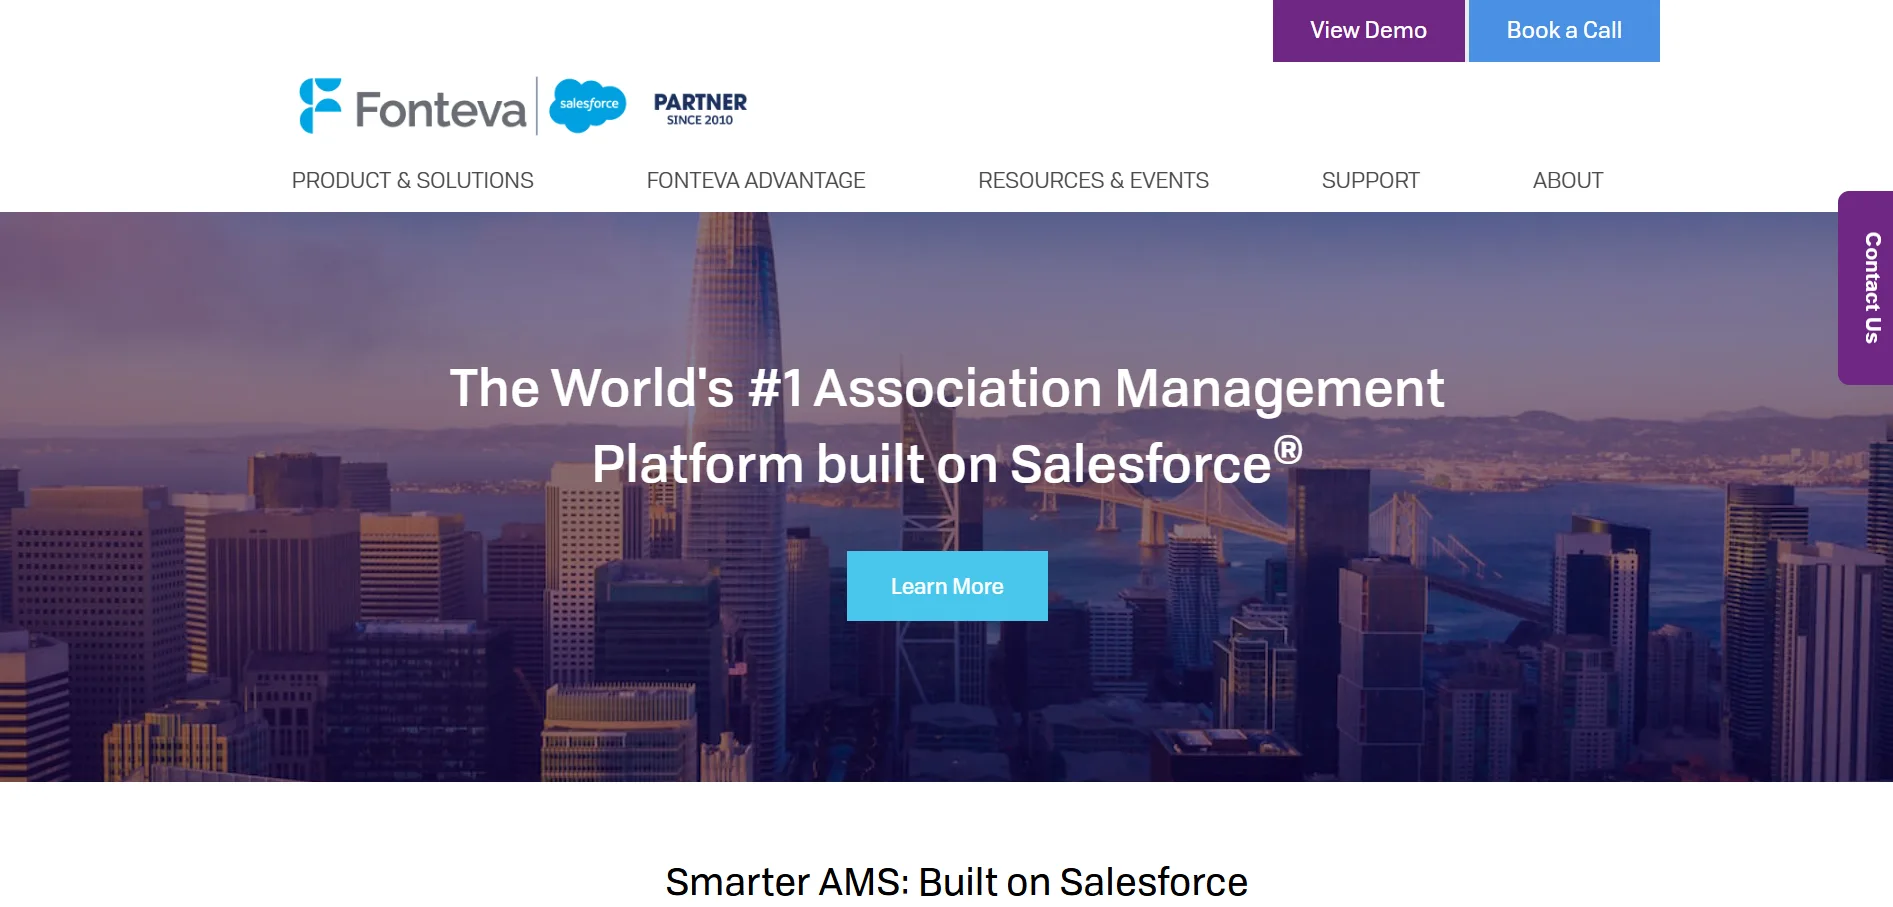Open the Fonteva Advantage menu
Viewport: 1893px width, 907px height.
[756, 180]
